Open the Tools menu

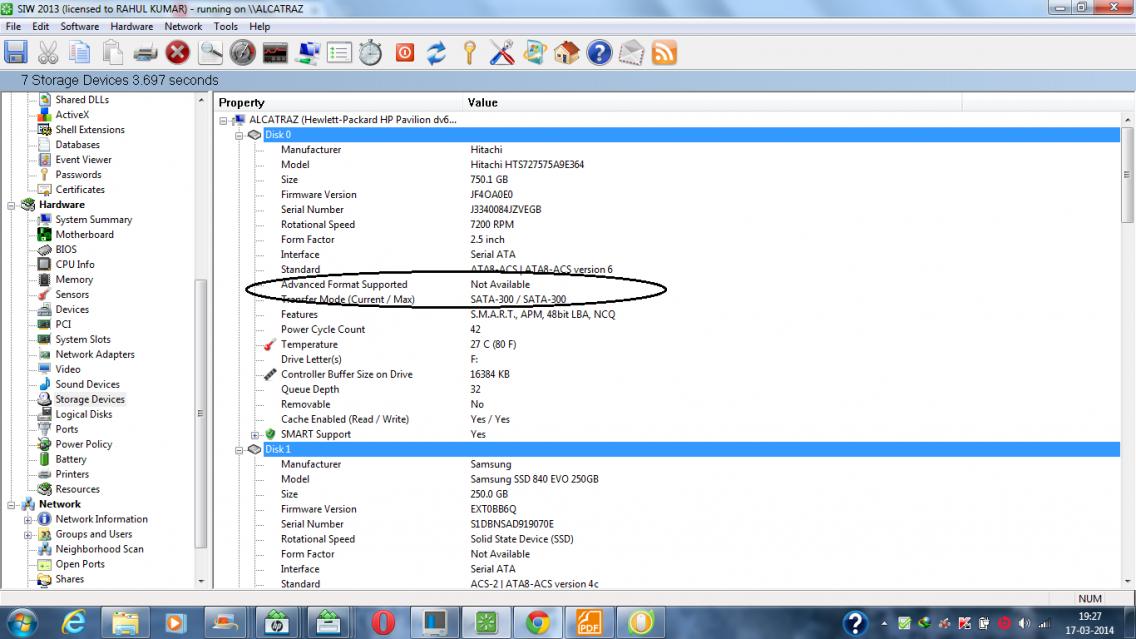point(226,26)
